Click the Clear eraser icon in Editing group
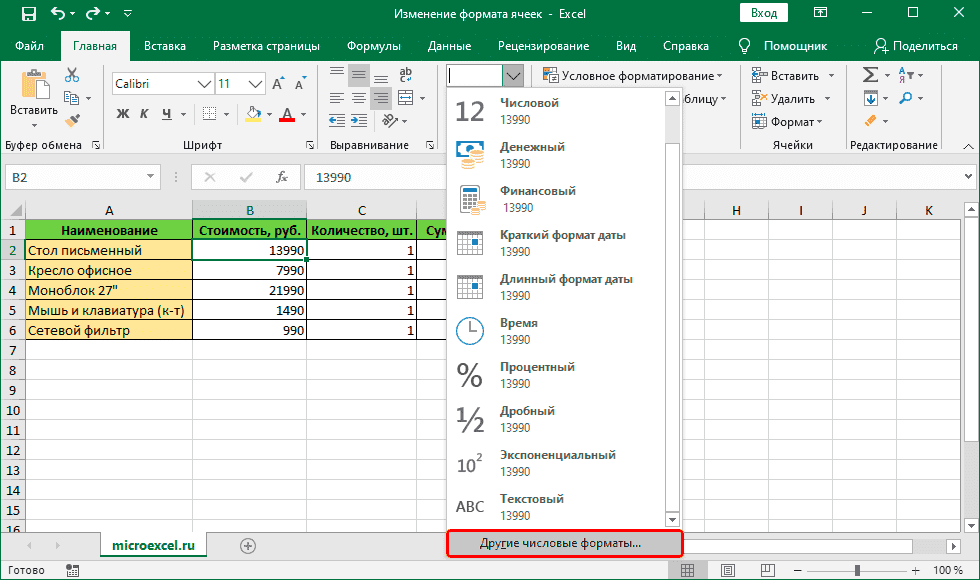This screenshot has width=980, height=580. click(x=872, y=122)
